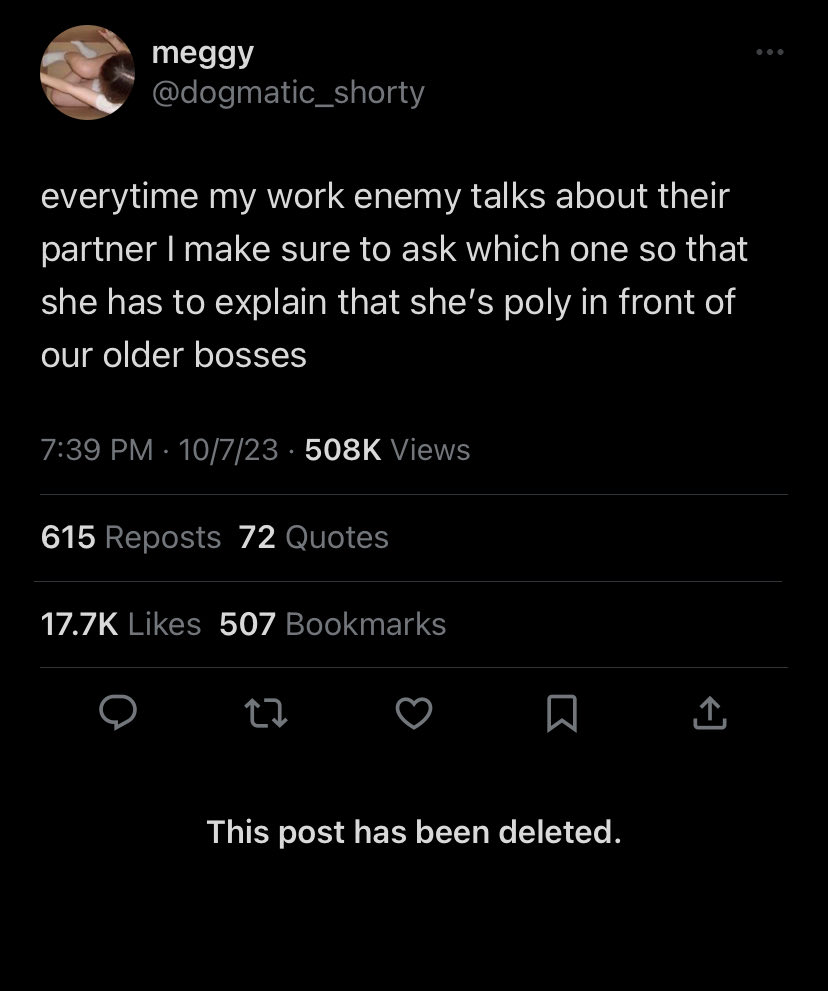Reply to meggy's post via speech bubble icon
This screenshot has height=991, width=828.
point(118,713)
